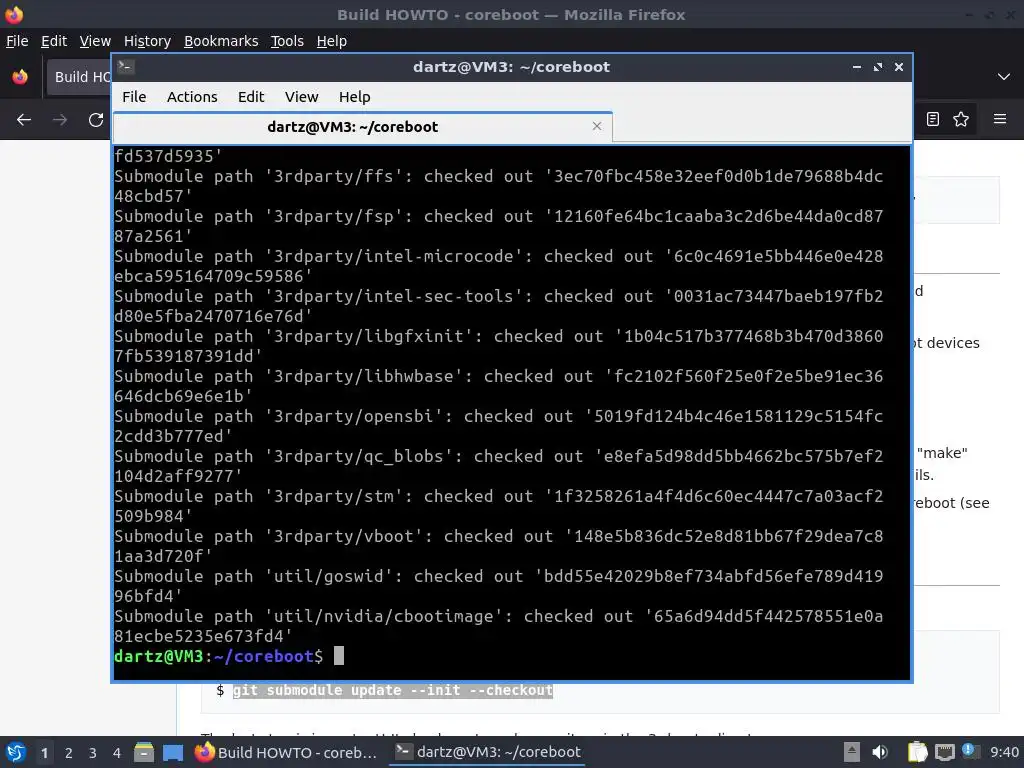This screenshot has width=1024, height=768.
Task: Select the Build HOWTO Firefox tab
Action: tap(78, 77)
